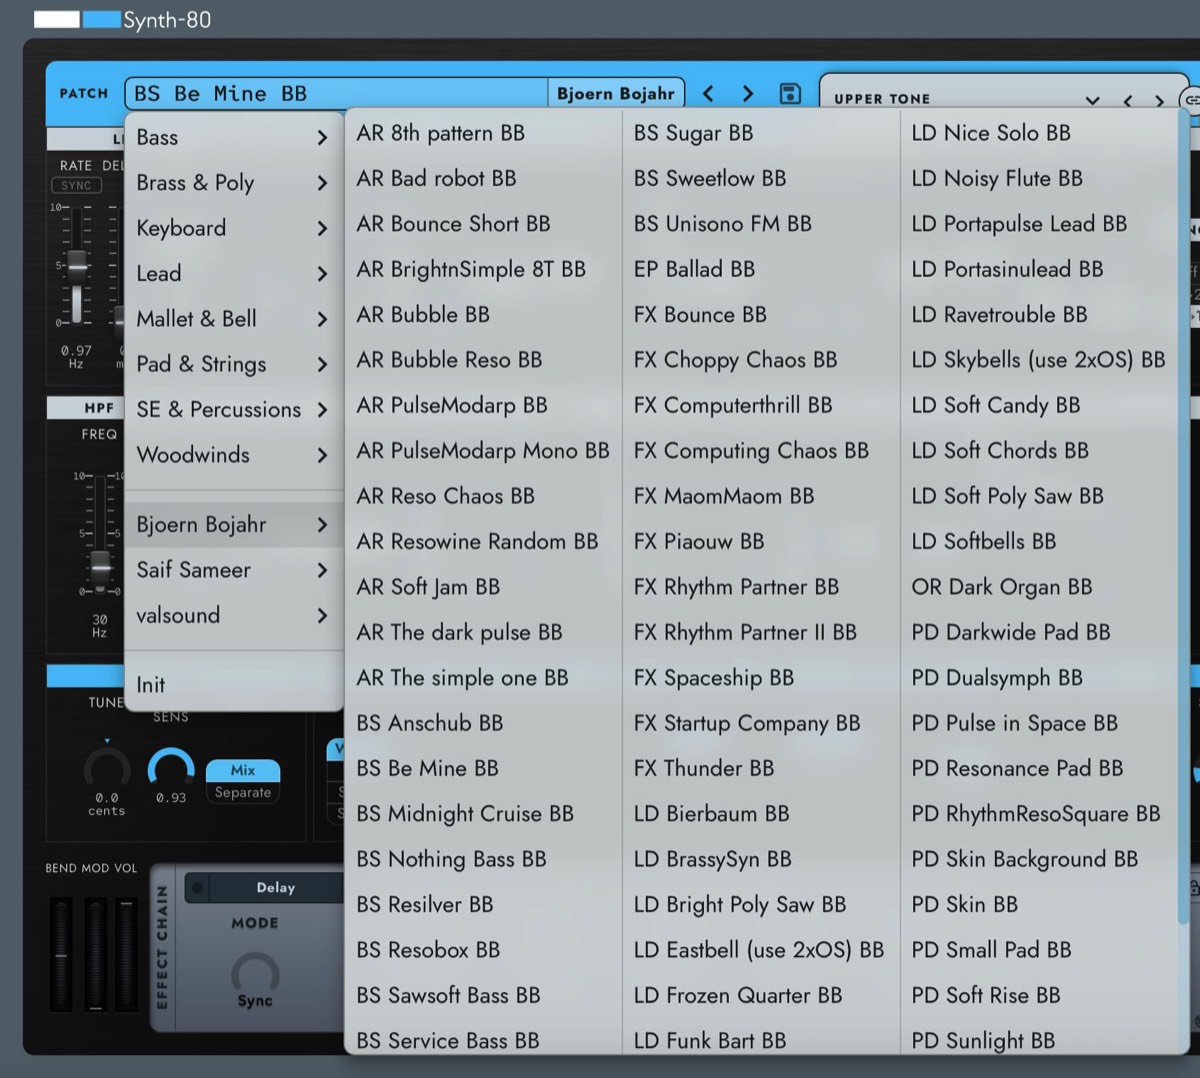Expand the Brass & Poly submenu
1200x1078 pixels.
(234, 182)
